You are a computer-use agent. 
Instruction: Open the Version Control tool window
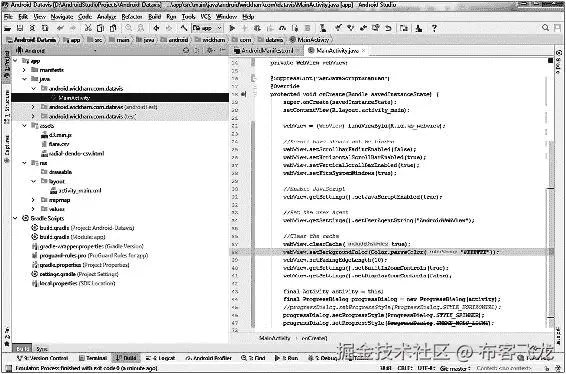click(x=43, y=358)
